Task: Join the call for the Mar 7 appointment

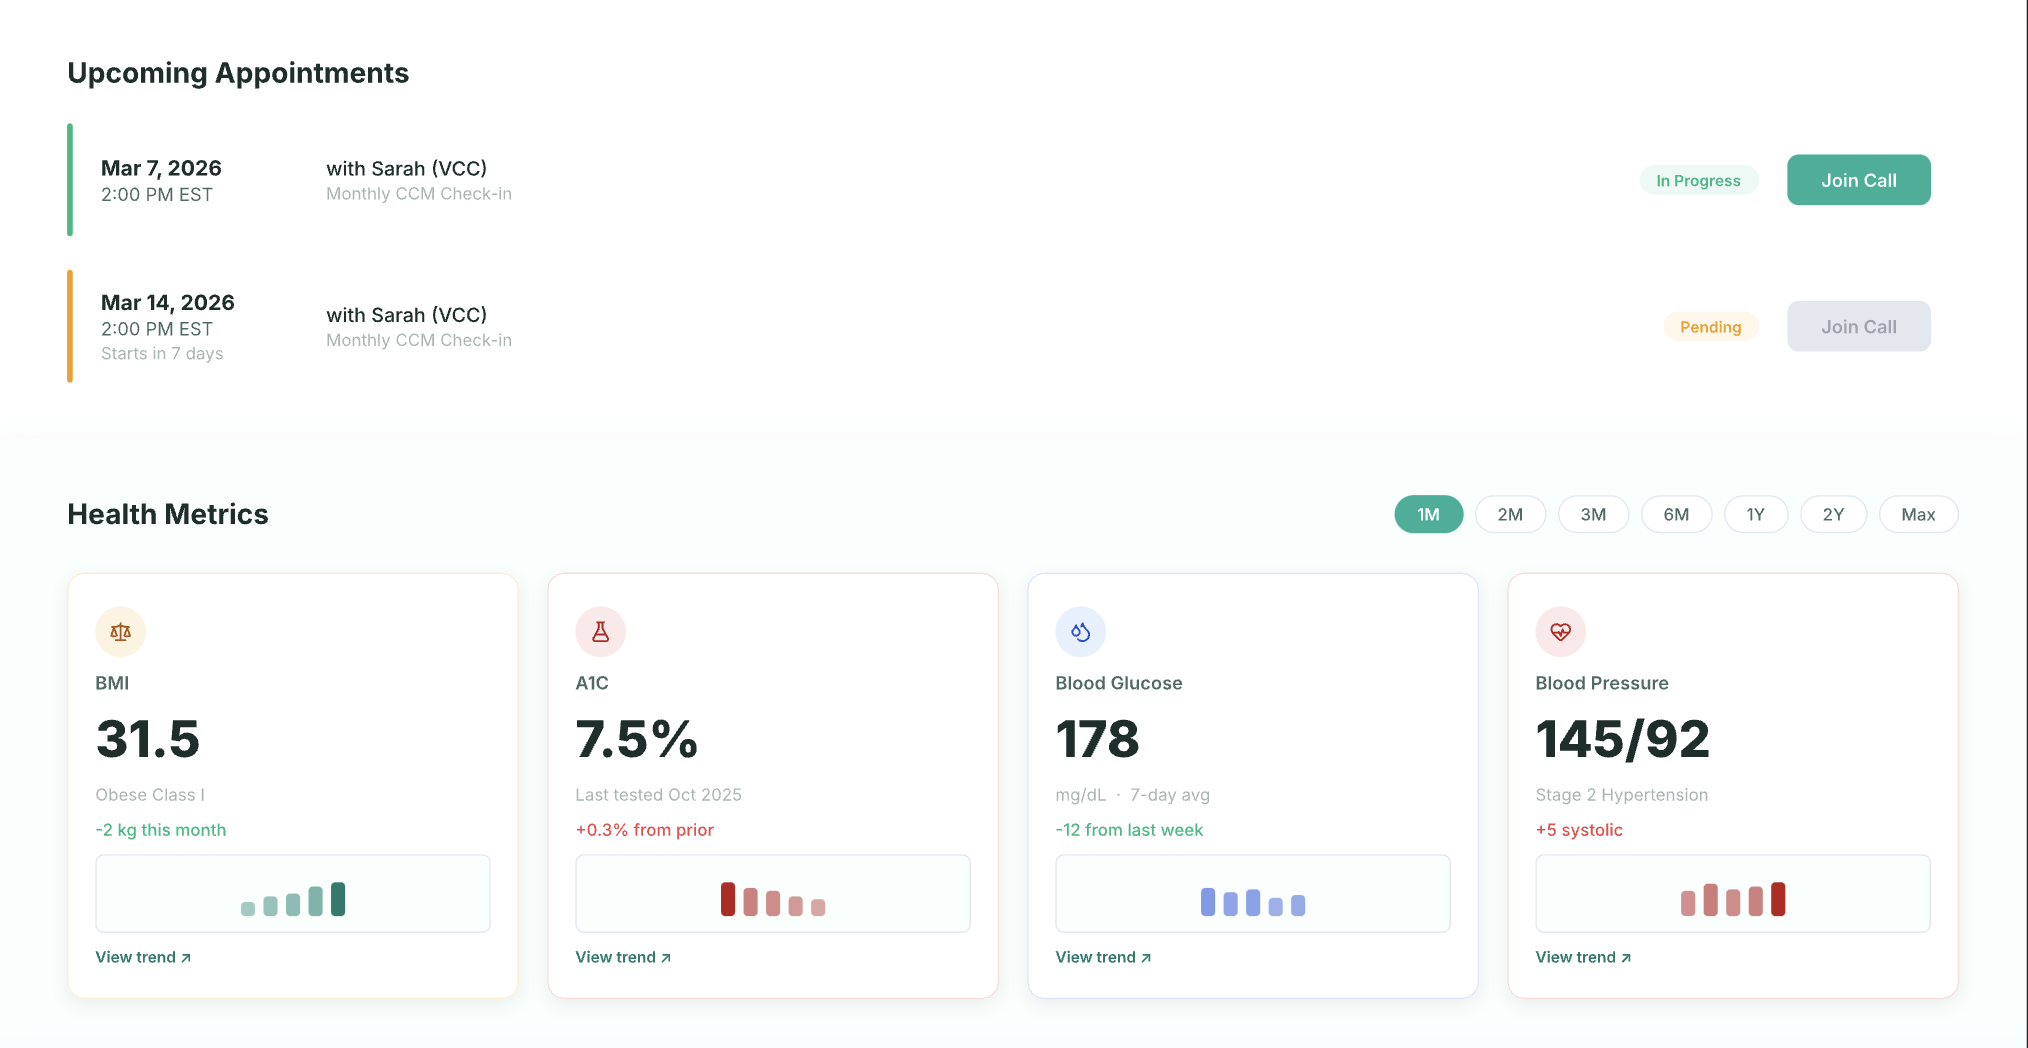Action: tap(1858, 180)
